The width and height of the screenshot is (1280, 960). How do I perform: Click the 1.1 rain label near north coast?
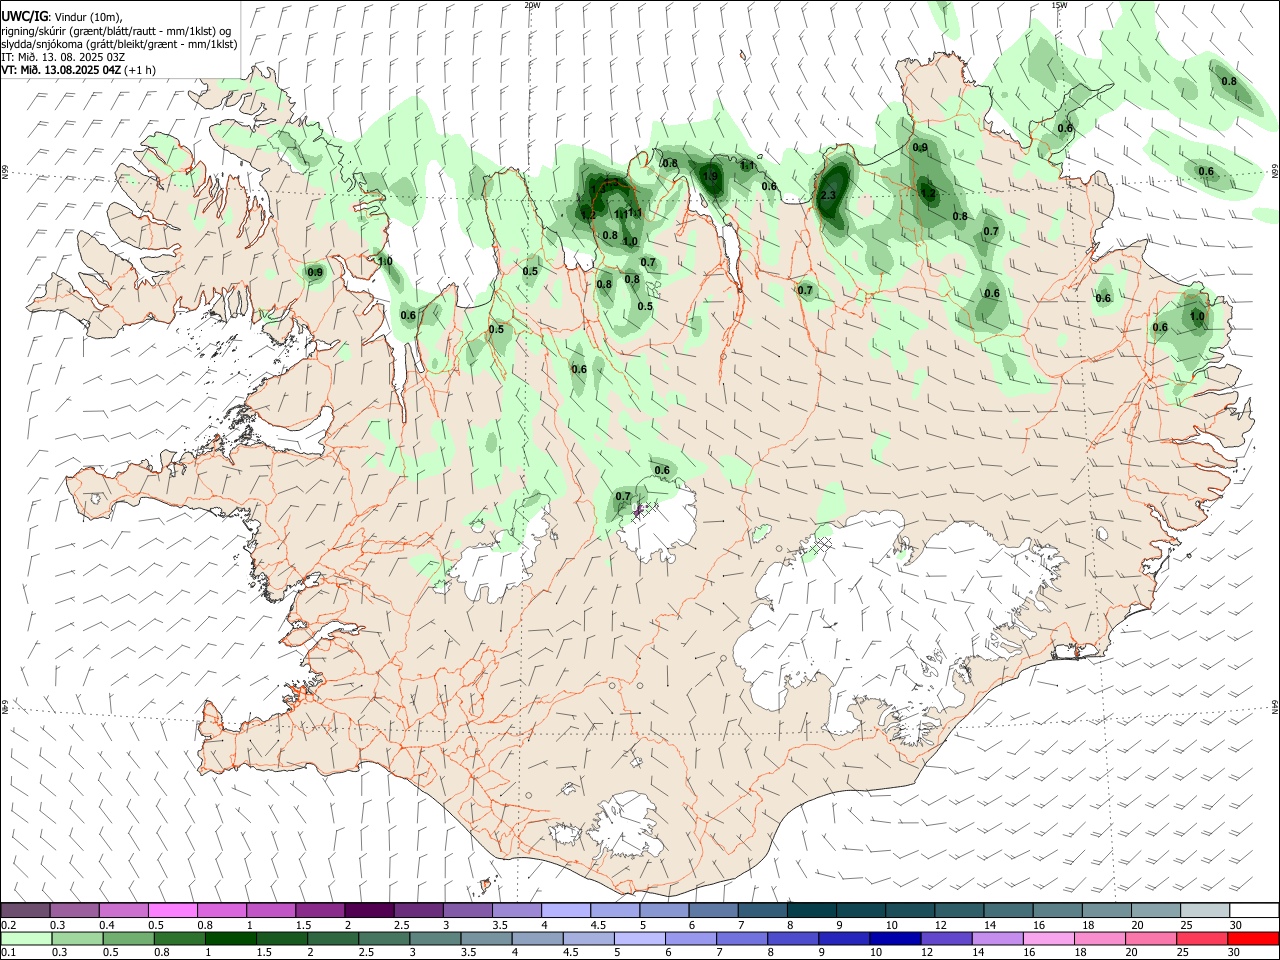coord(746,165)
